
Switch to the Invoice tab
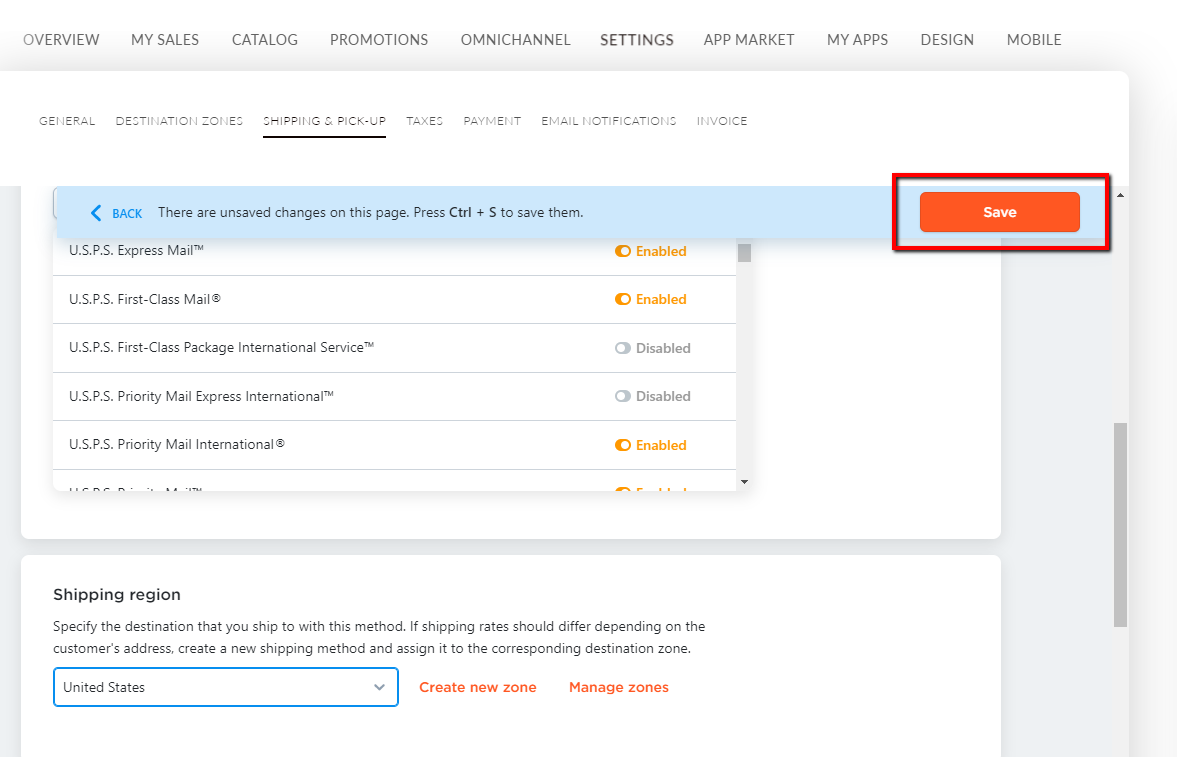tap(722, 121)
